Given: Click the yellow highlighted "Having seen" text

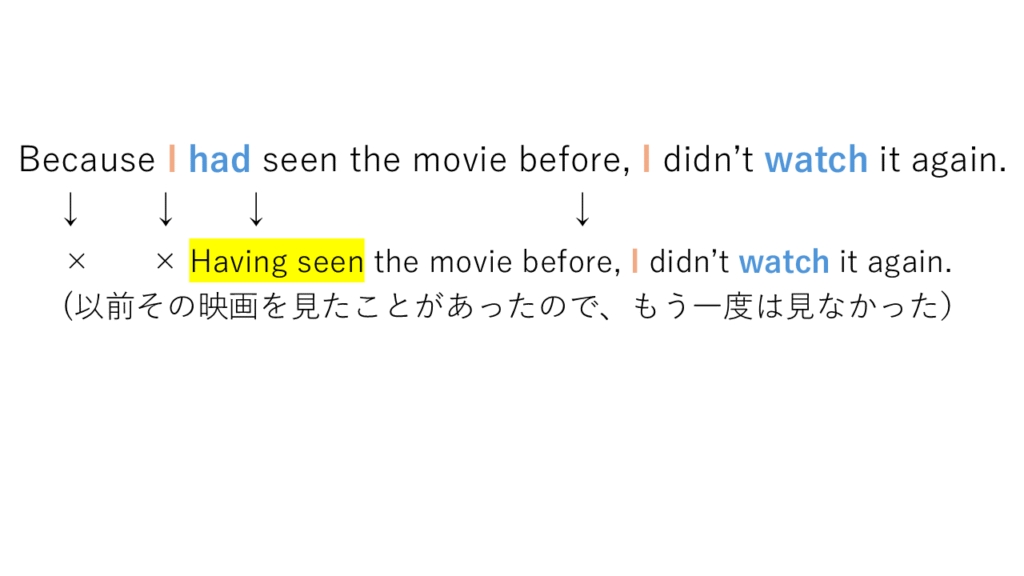Looking at the screenshot, I should pos(277,262).
